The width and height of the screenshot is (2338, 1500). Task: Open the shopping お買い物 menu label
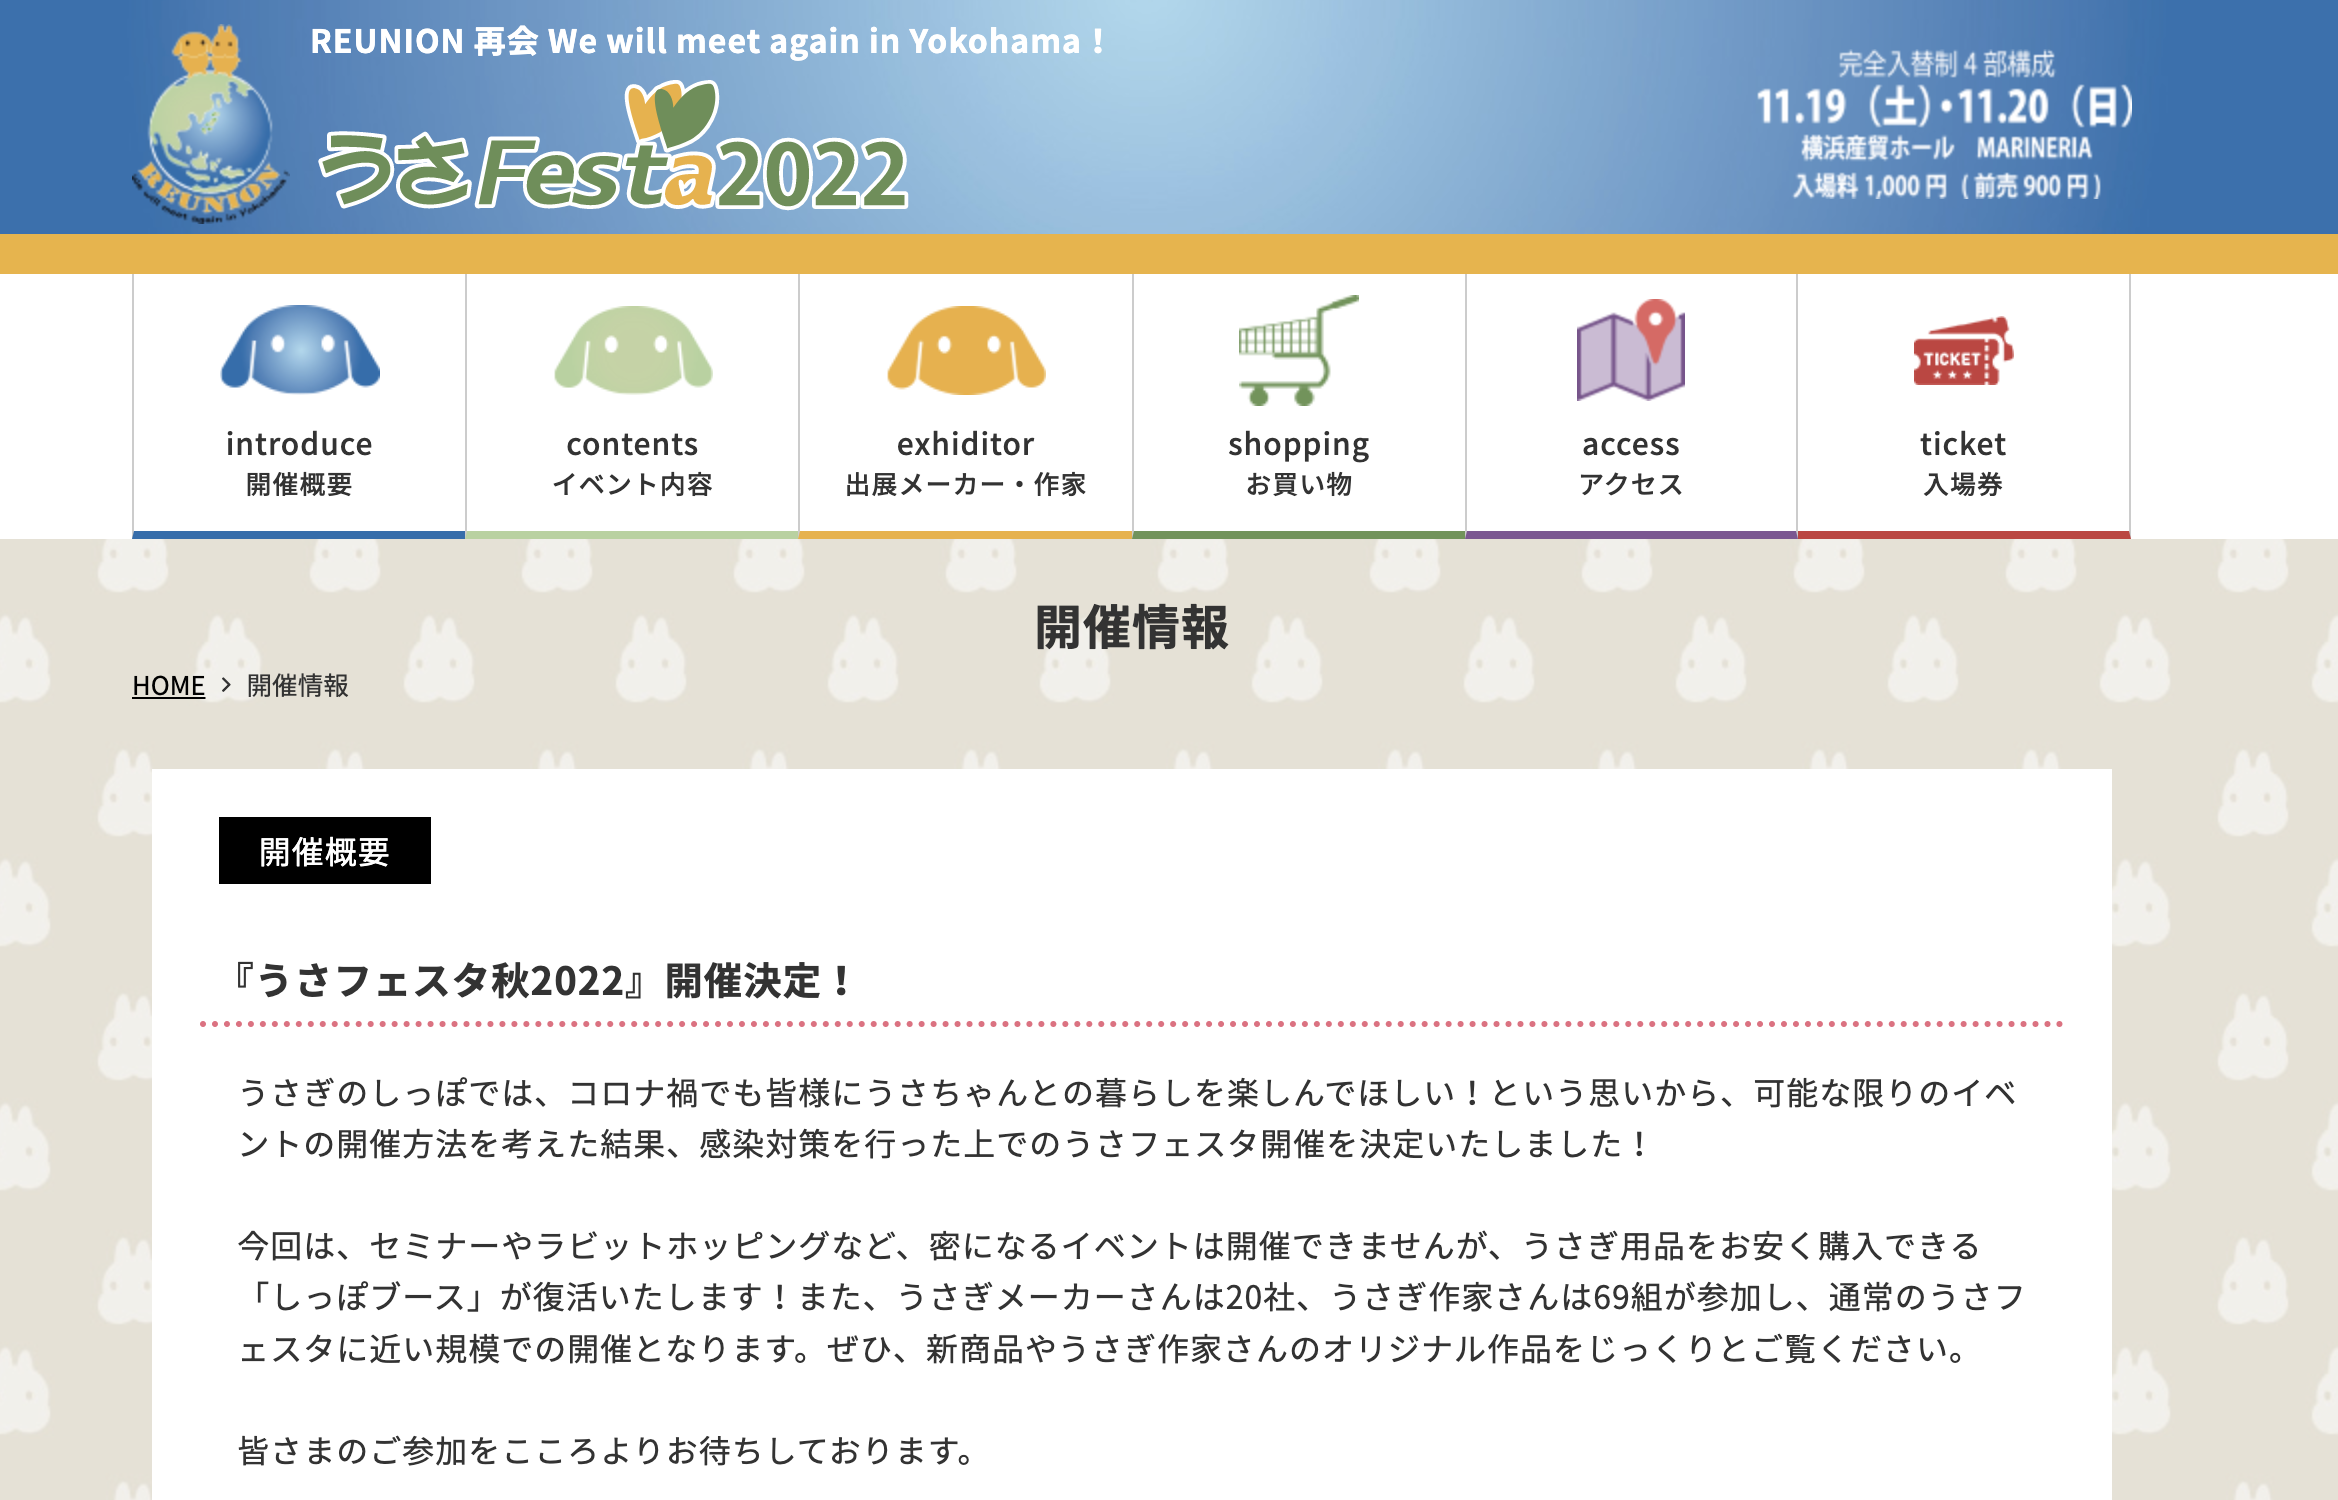[x=1298, y=462]
